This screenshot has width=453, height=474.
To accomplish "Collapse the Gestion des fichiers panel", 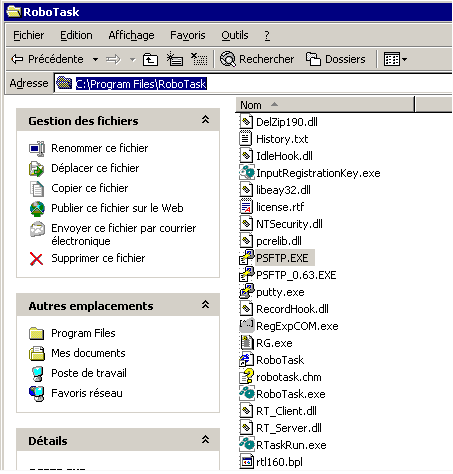I will tap(205, 120).
